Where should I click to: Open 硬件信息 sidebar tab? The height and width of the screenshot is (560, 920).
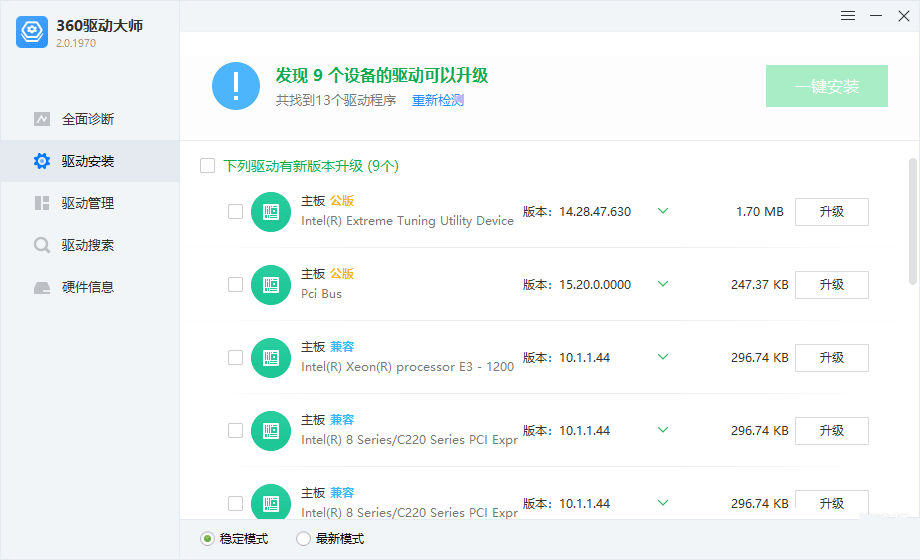pyautogui.click(x=90, y=287)
